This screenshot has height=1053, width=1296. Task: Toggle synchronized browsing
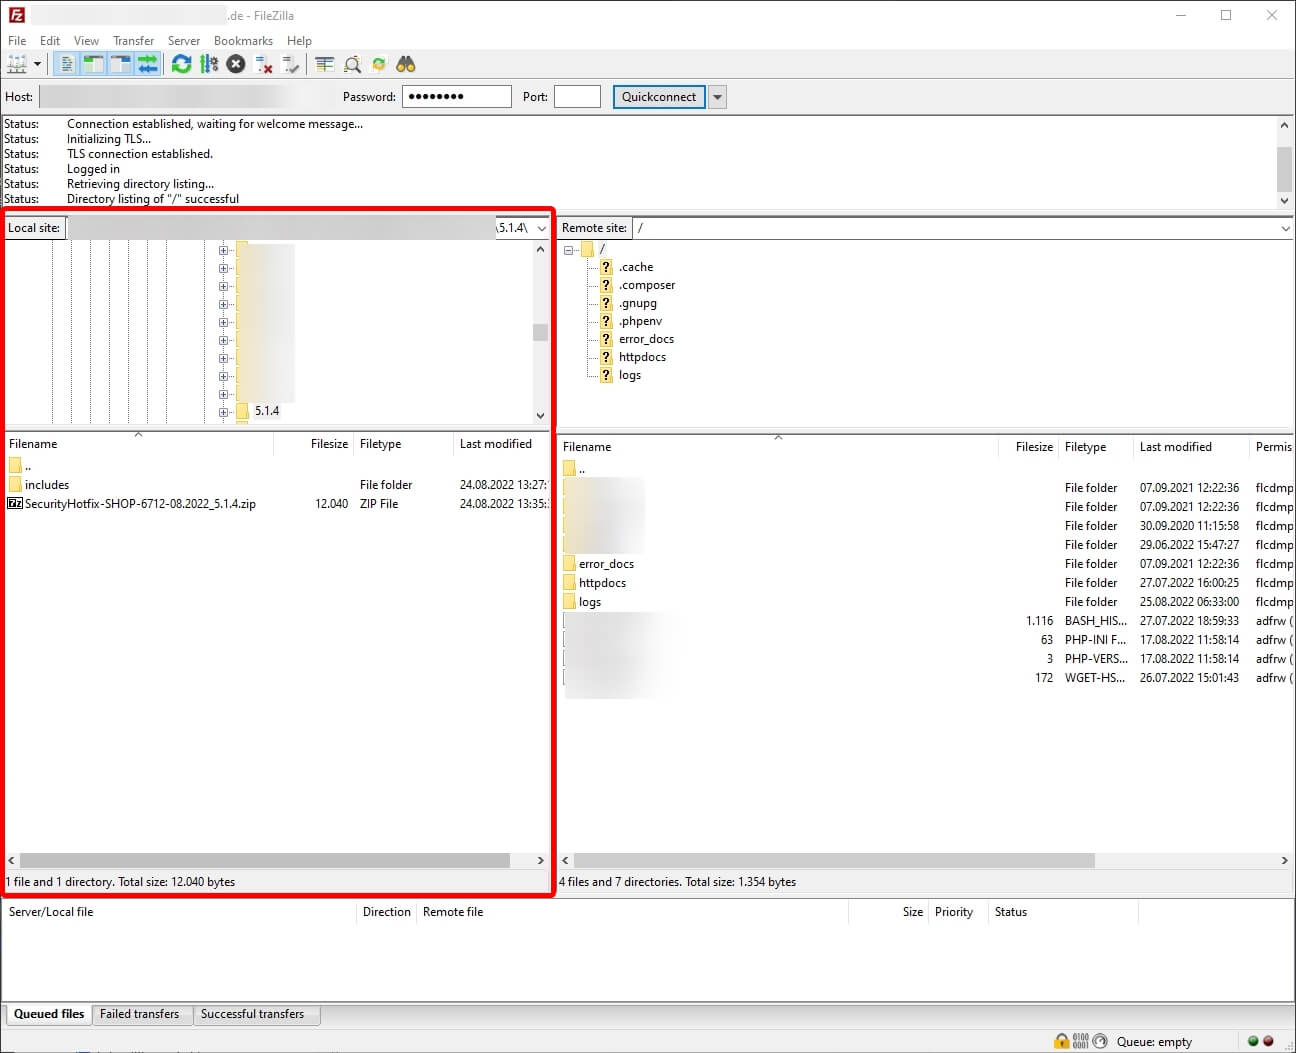379,64
